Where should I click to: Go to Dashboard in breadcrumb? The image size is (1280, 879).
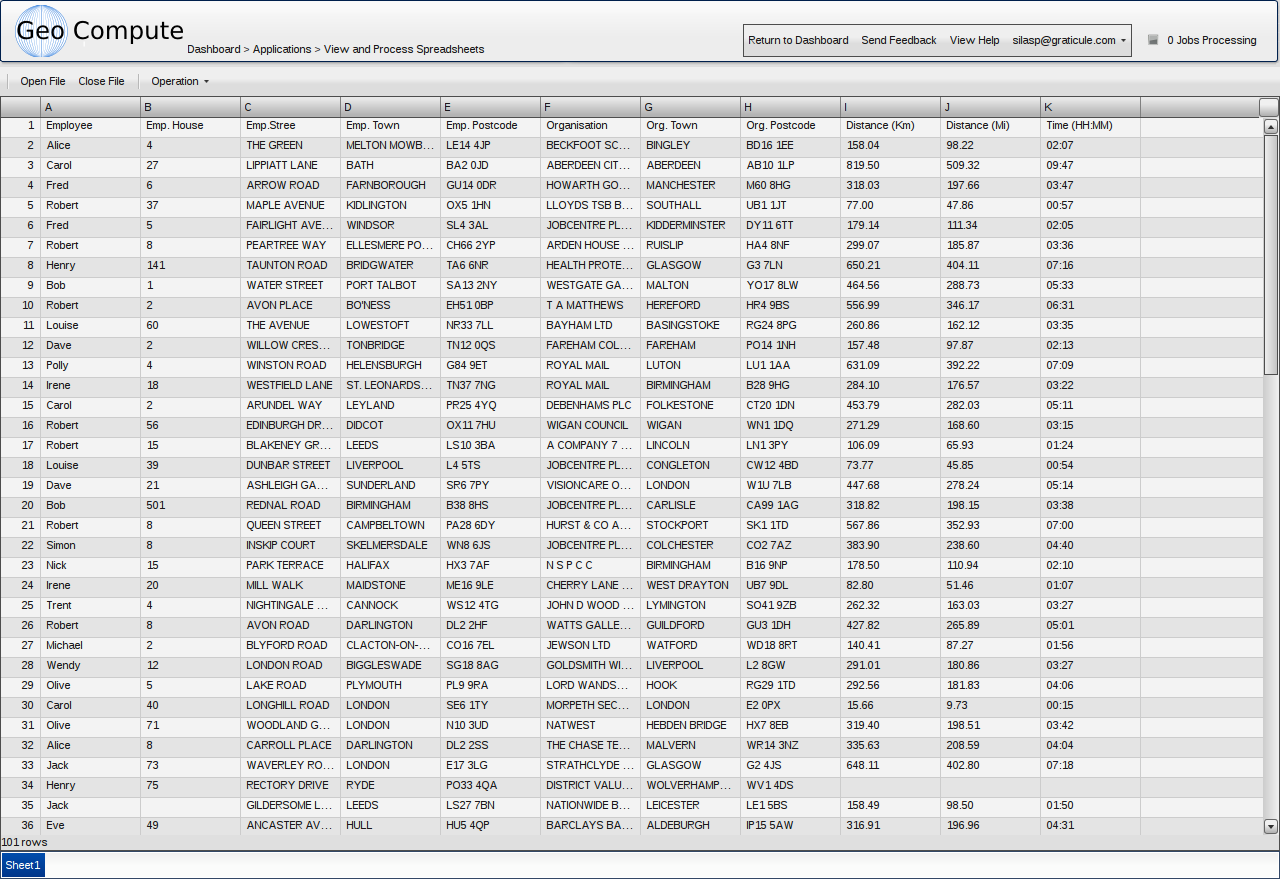(214, 49)
